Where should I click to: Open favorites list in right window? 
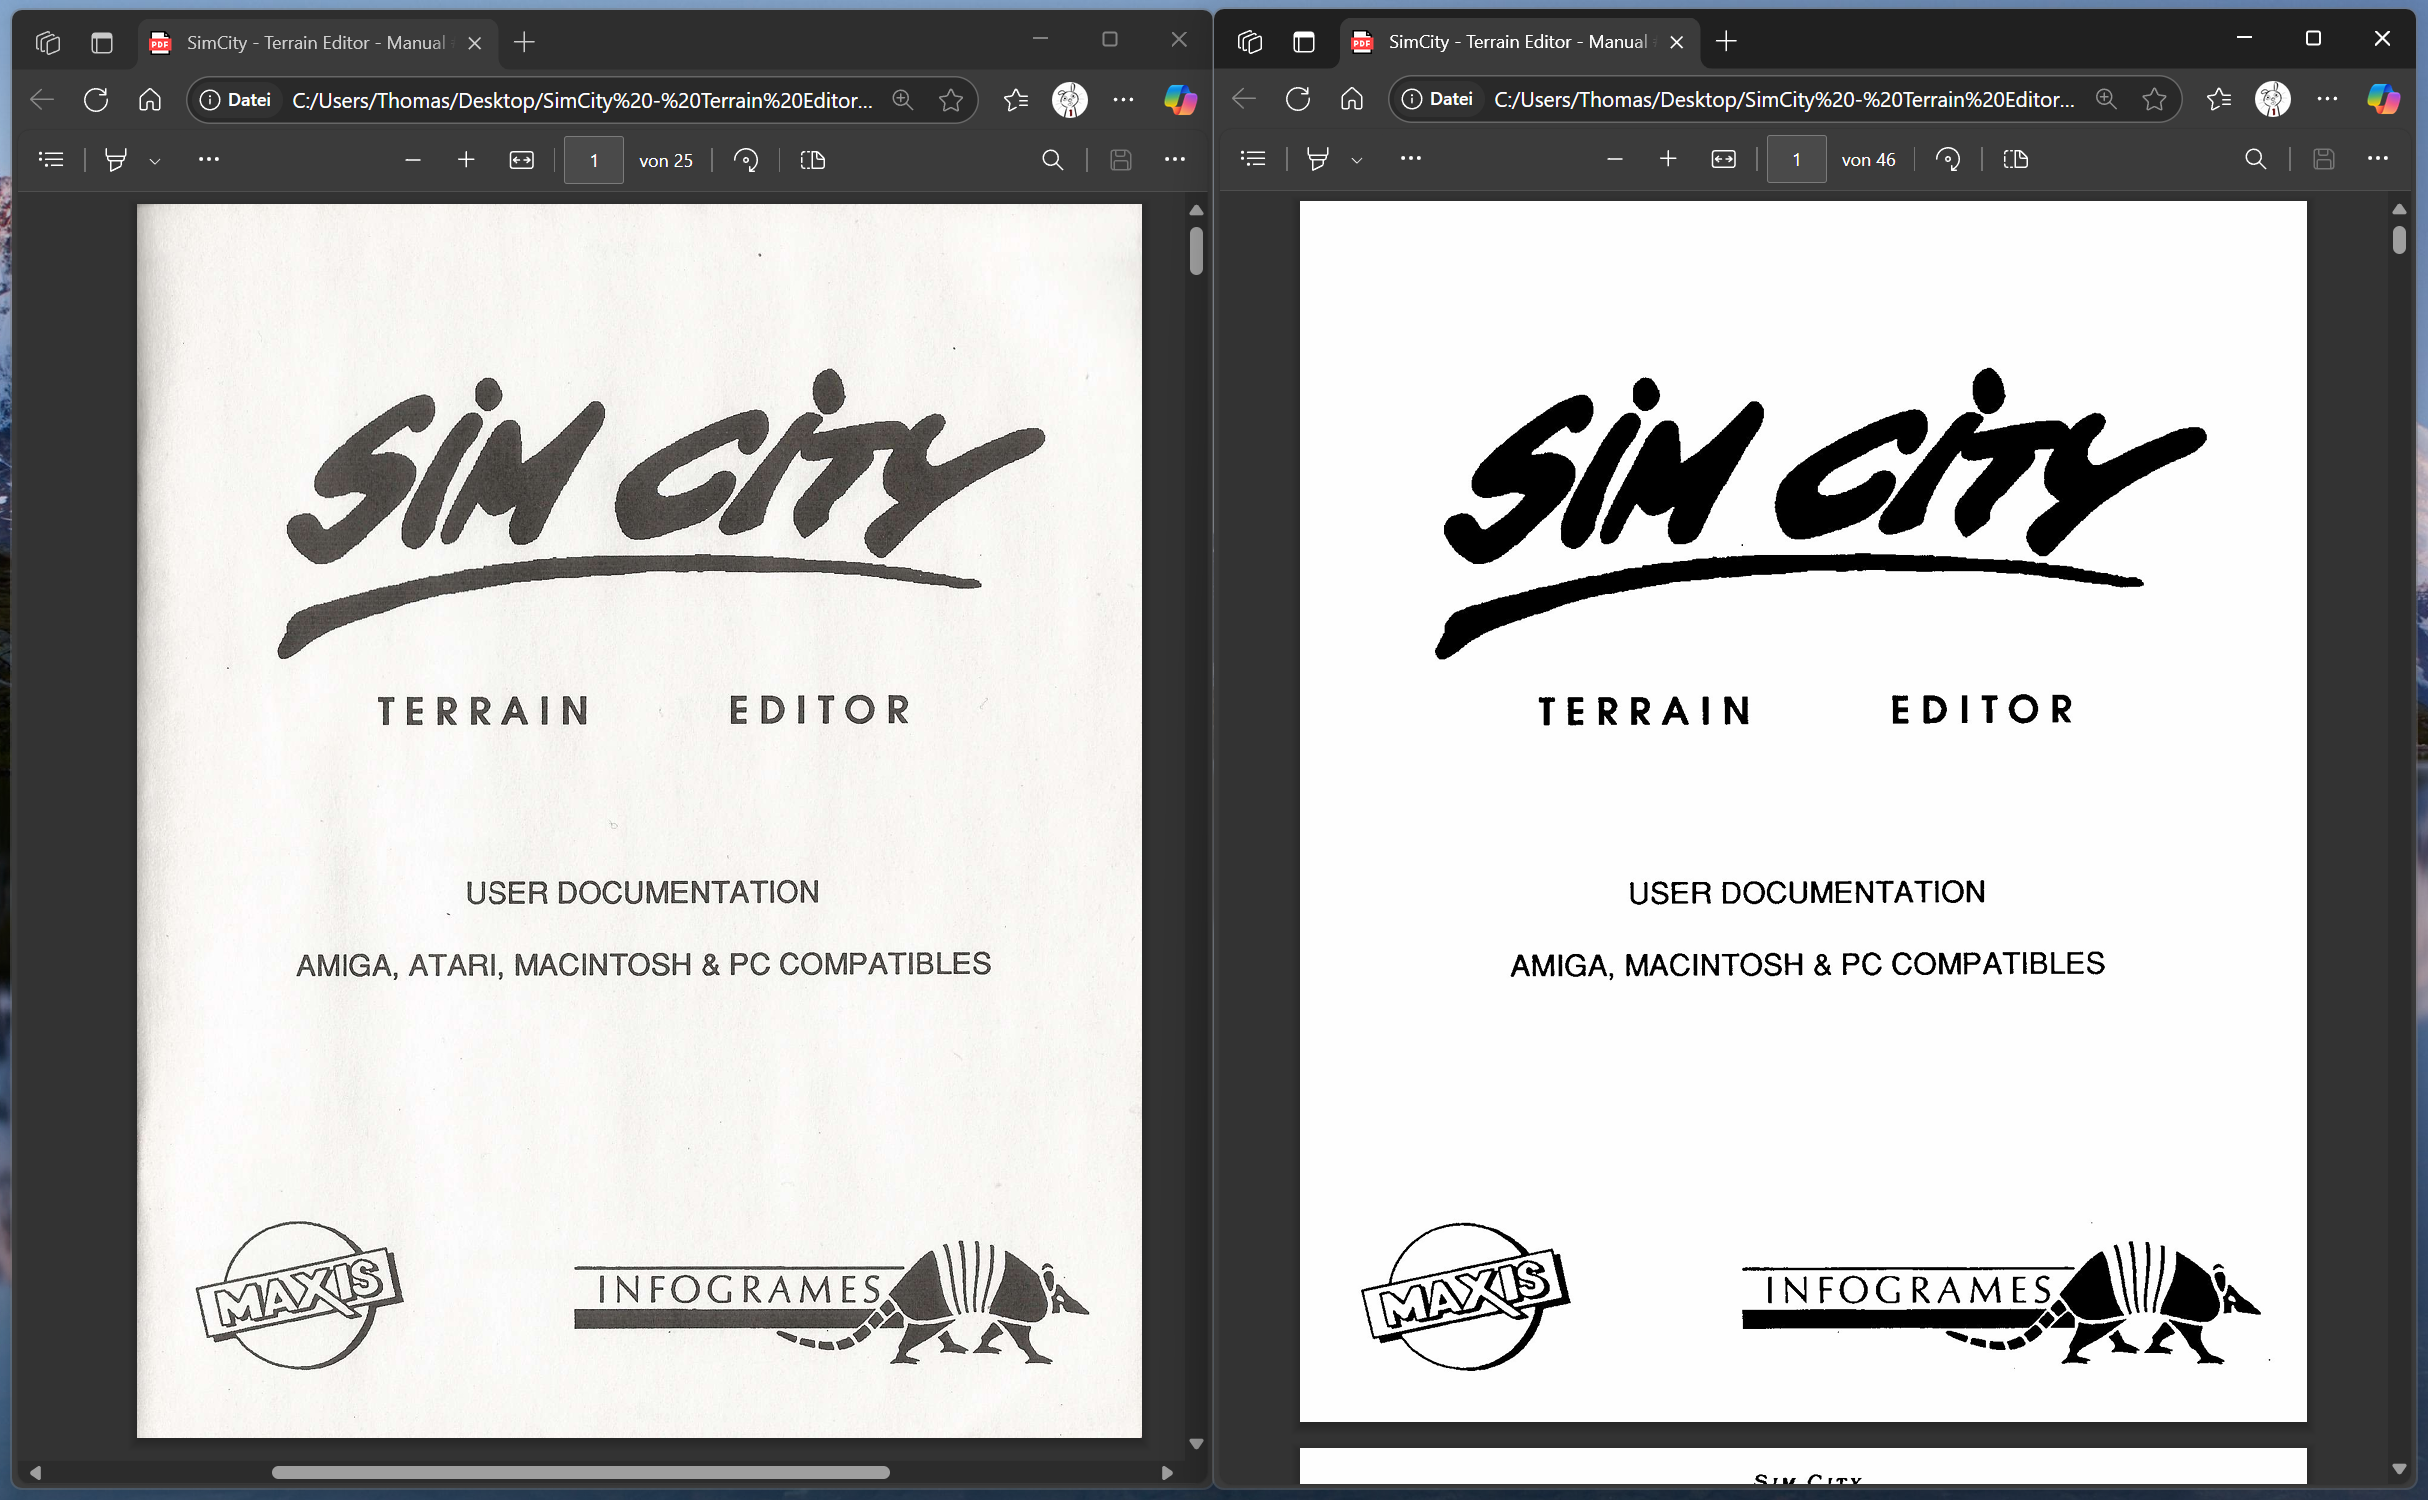tap(2219, 99)
